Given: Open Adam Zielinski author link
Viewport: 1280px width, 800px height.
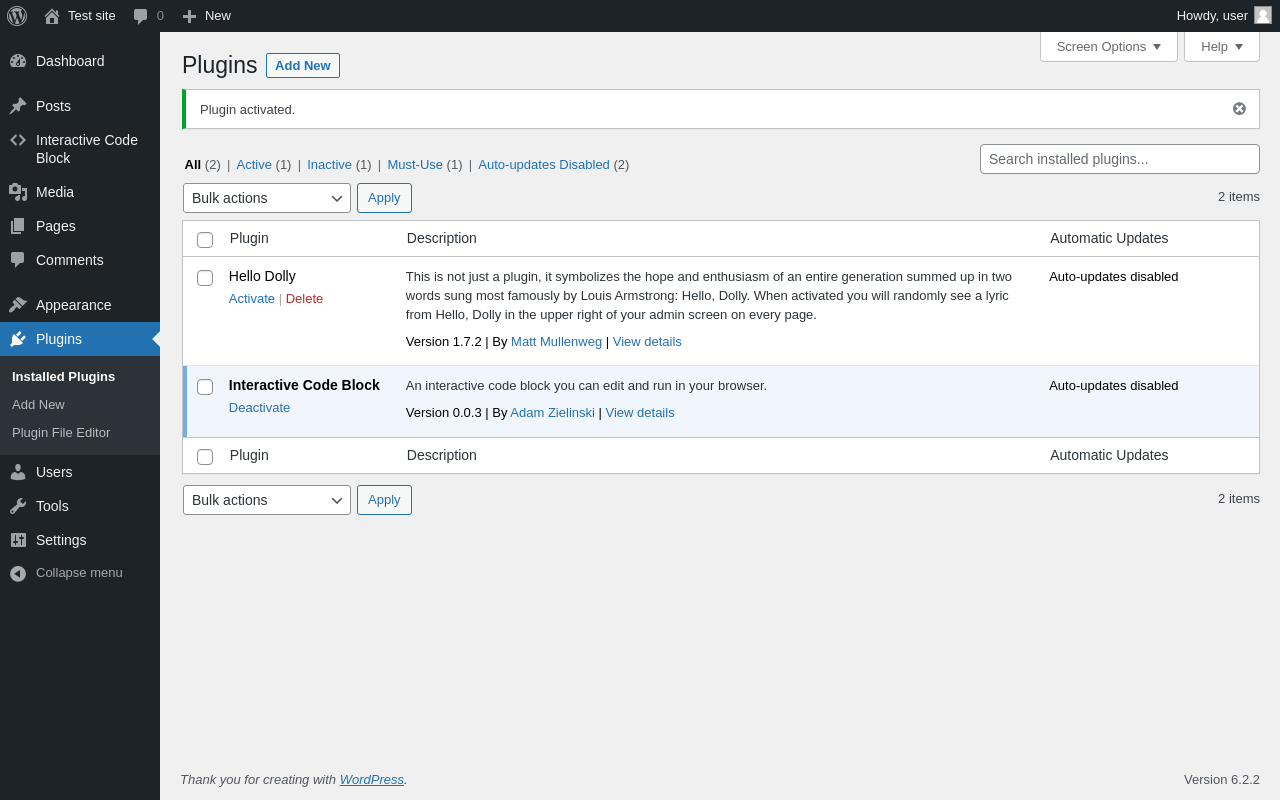Looking at the screenshot, I should tap(552, 413).
